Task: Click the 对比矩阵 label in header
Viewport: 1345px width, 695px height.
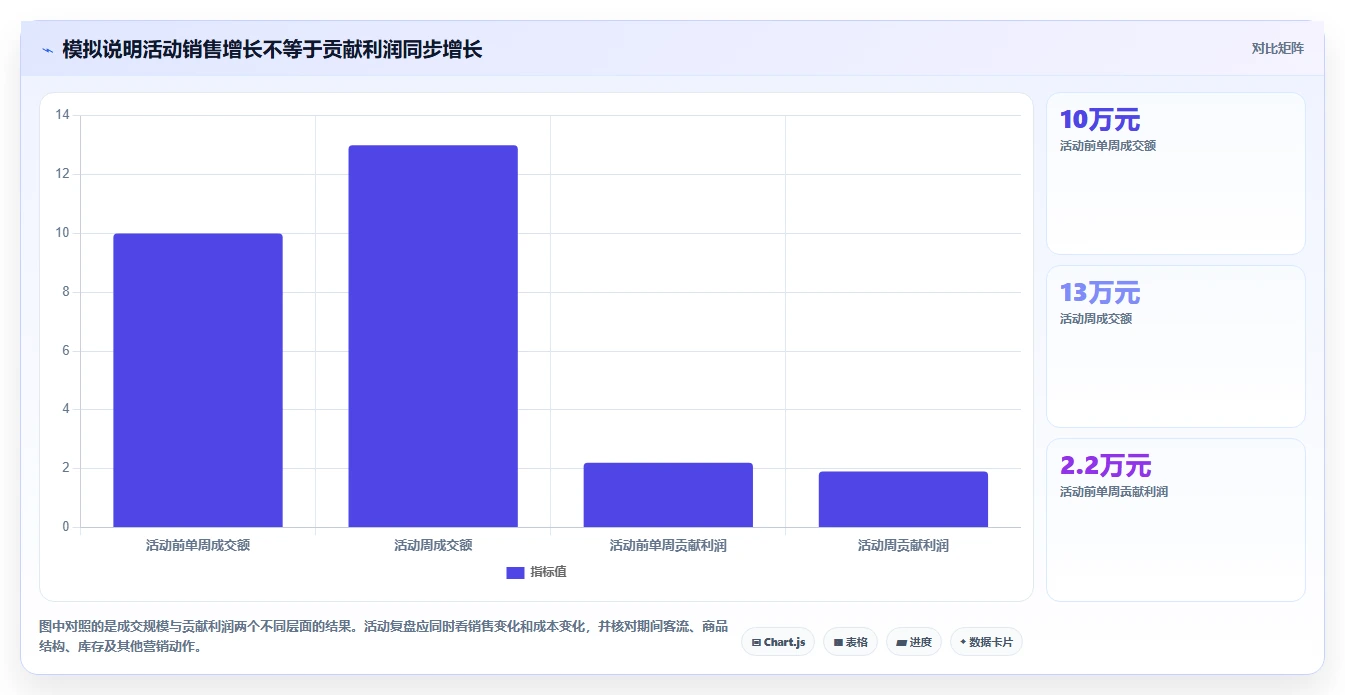Action: 1277,48
